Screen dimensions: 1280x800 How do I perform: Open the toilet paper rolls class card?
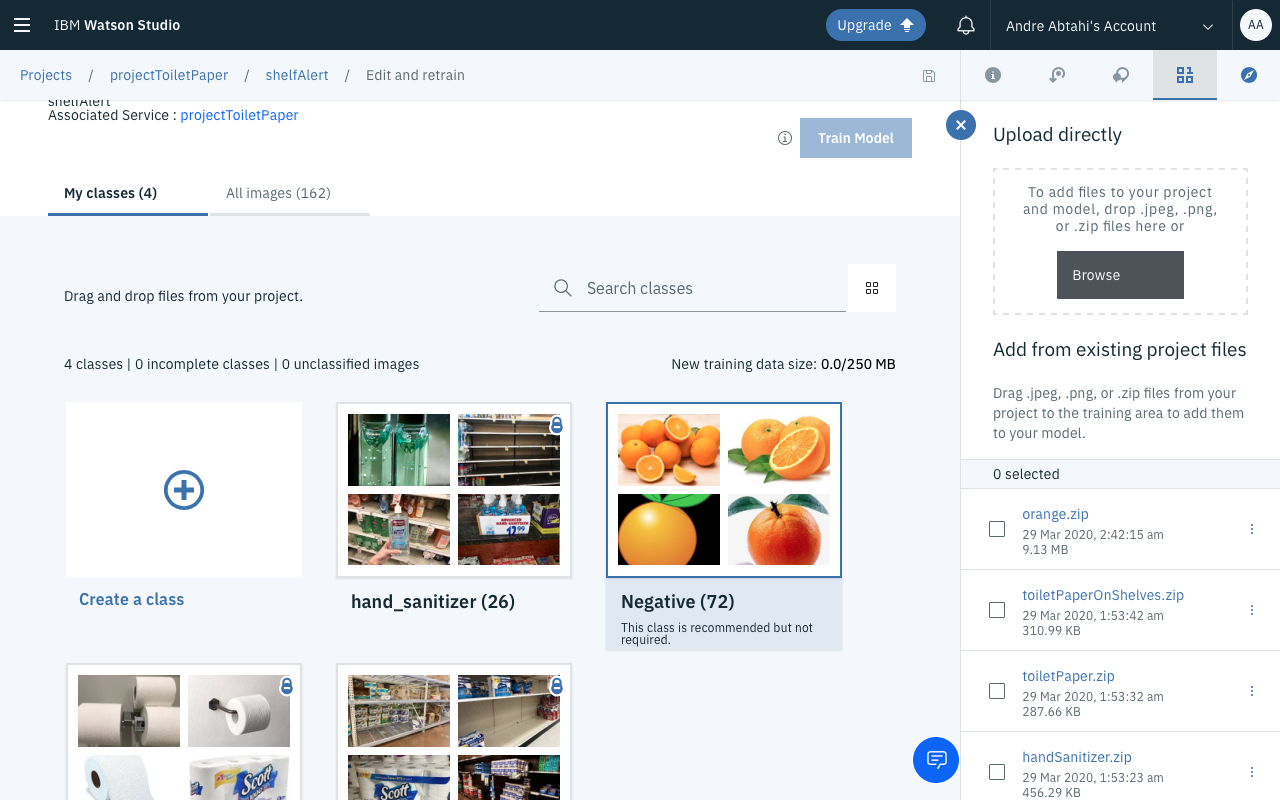(184, 731)
